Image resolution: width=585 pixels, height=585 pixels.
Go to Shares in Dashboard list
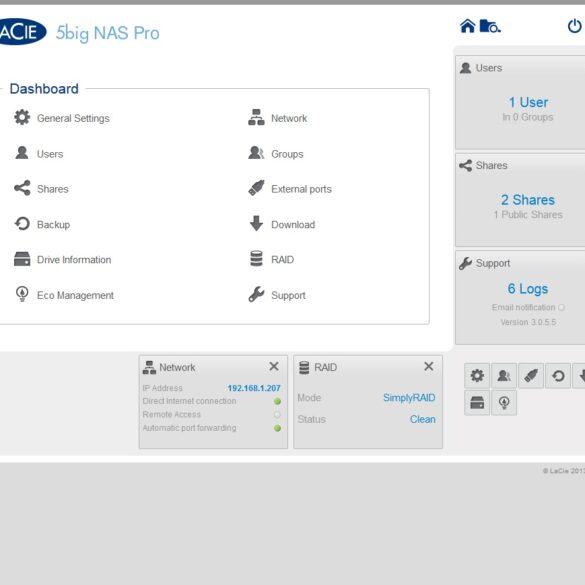(53, 189)
